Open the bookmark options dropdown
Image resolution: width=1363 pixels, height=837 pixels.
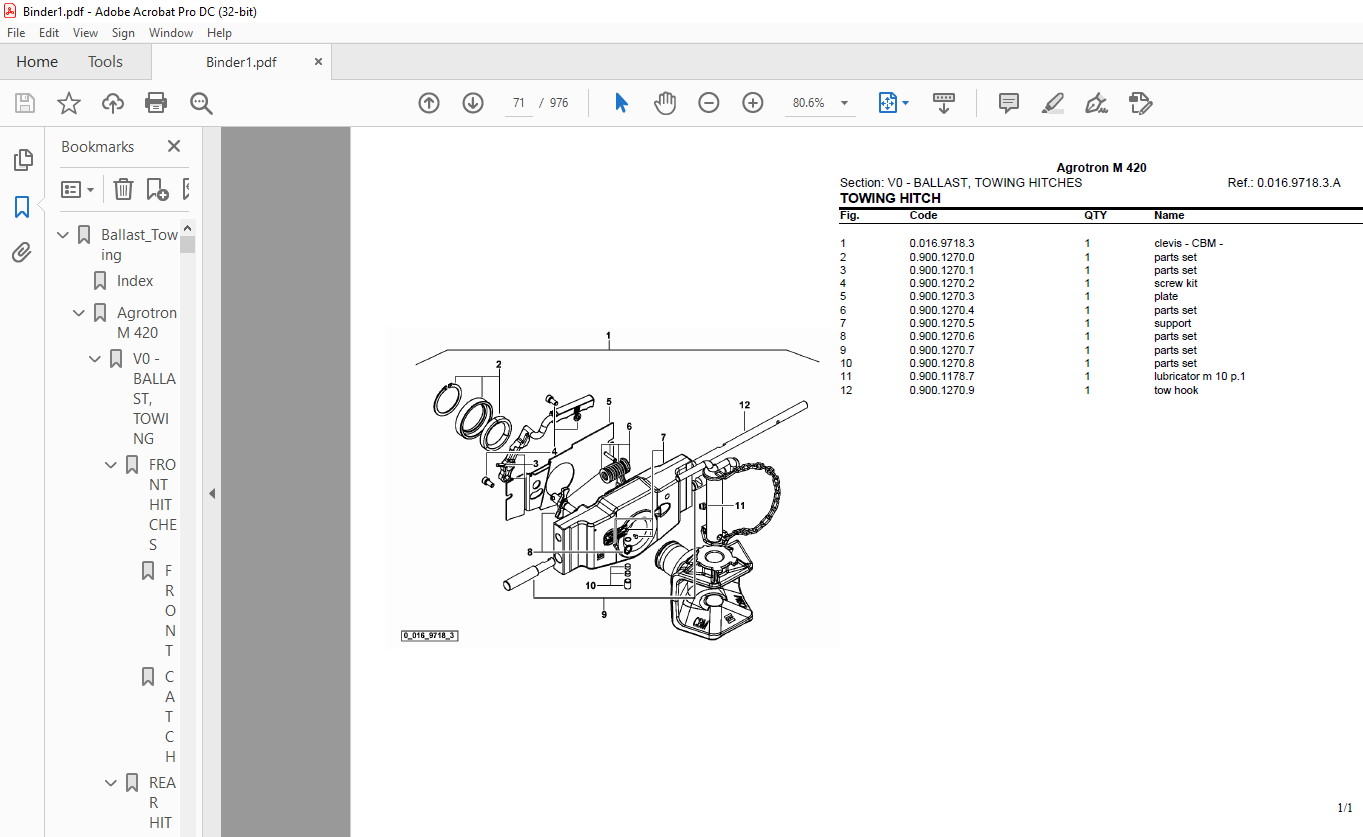[x=77, y=189]
